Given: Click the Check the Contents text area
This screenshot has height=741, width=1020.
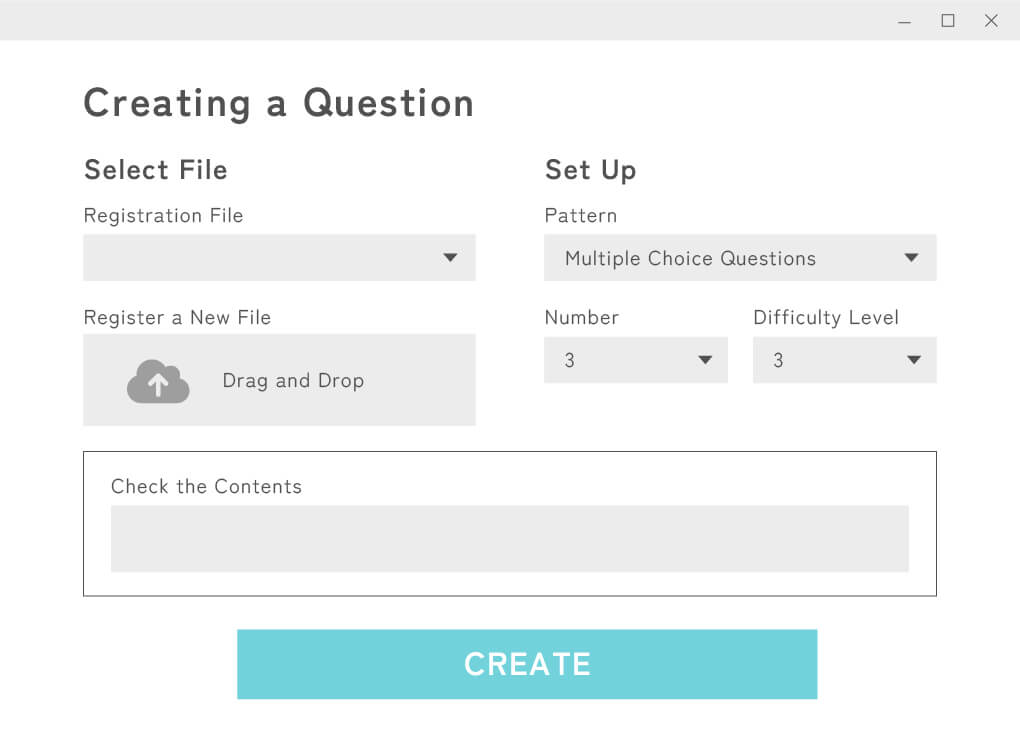Looking at the screenshot, I should pos(509,539).
